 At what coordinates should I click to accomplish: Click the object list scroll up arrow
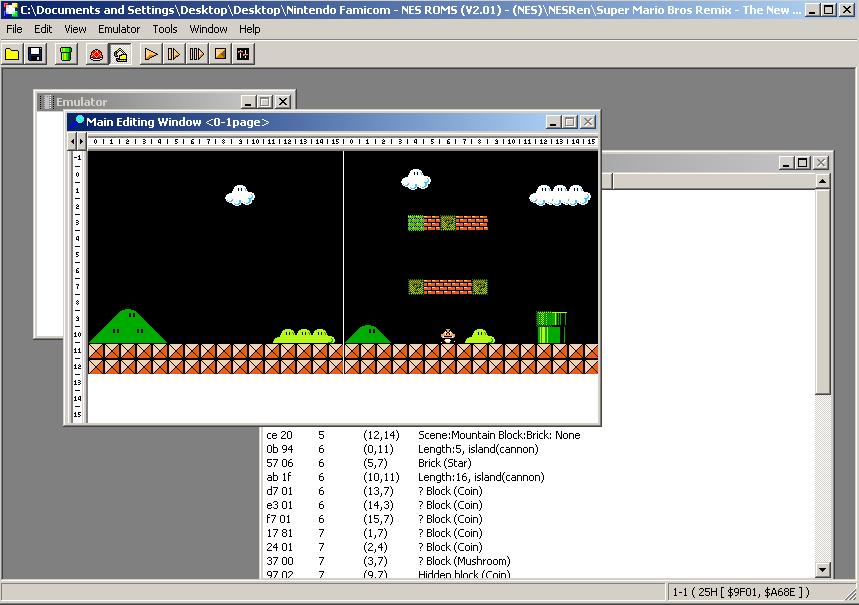pos(822,181)
